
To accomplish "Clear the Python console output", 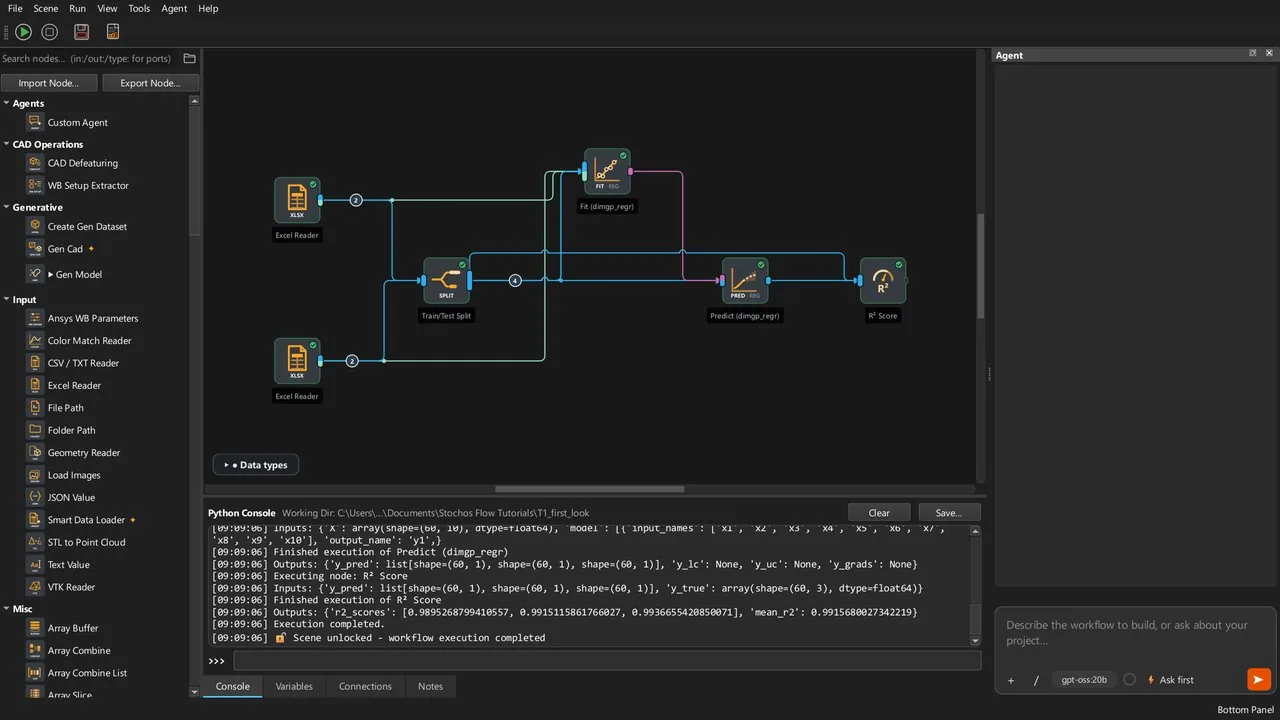I will tap(879, 513).
